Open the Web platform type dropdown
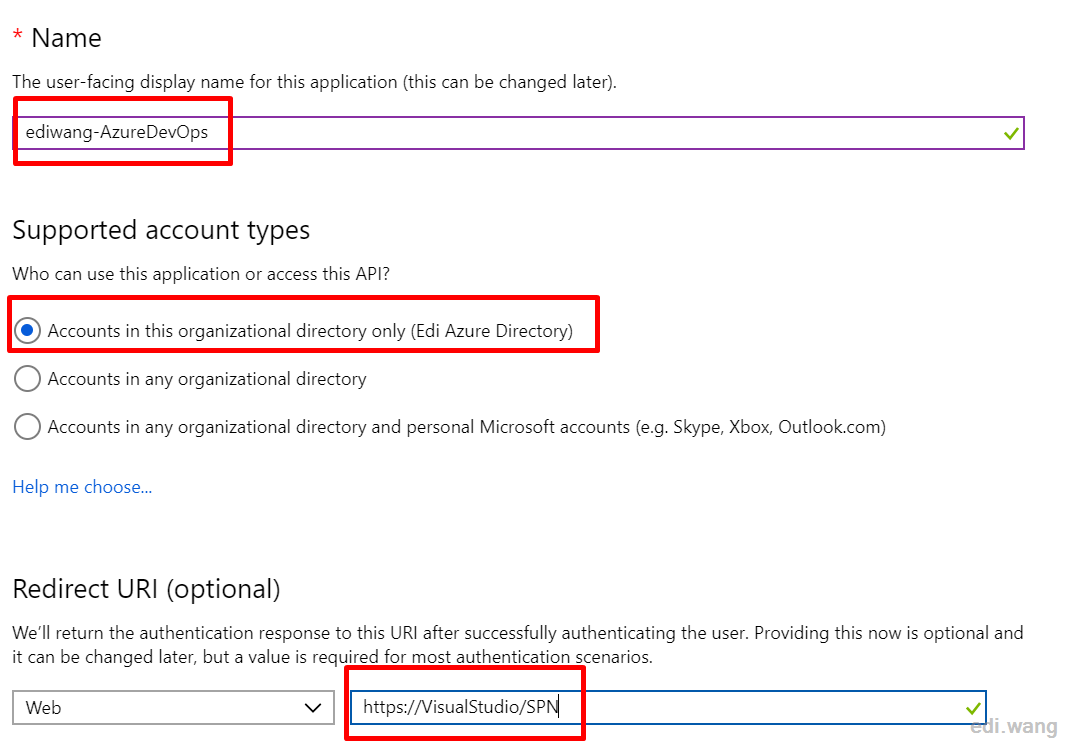This screenshot has width=1074, height=753. pos(173,708)
